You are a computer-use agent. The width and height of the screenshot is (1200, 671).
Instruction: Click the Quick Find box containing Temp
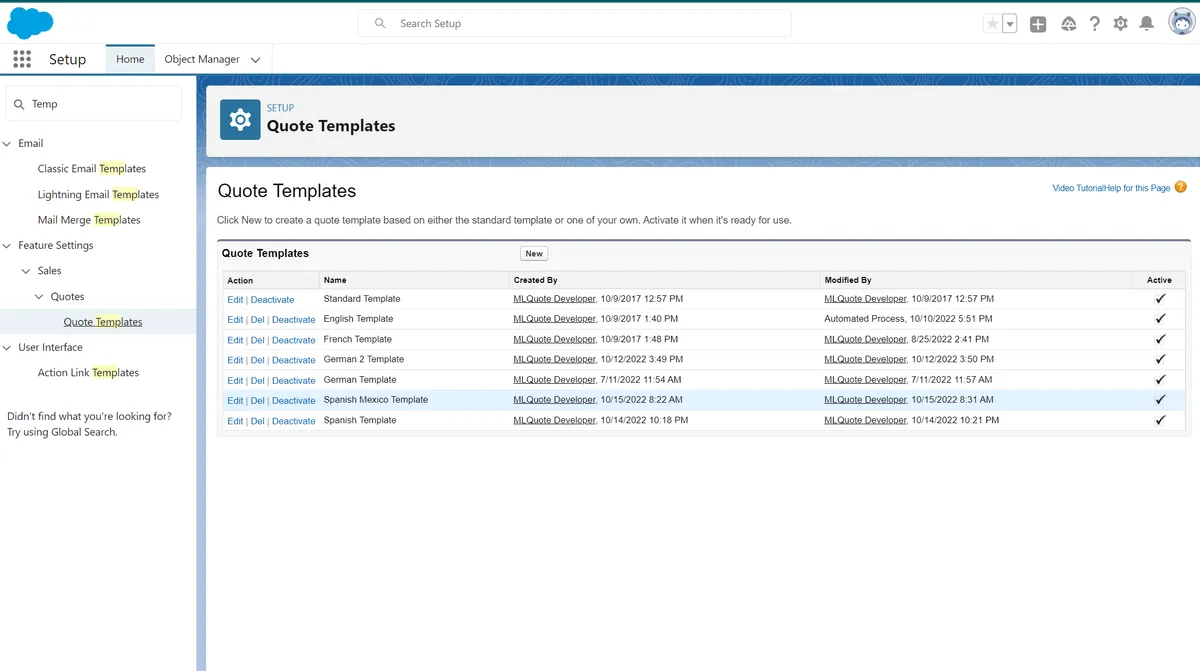(94, 104)
